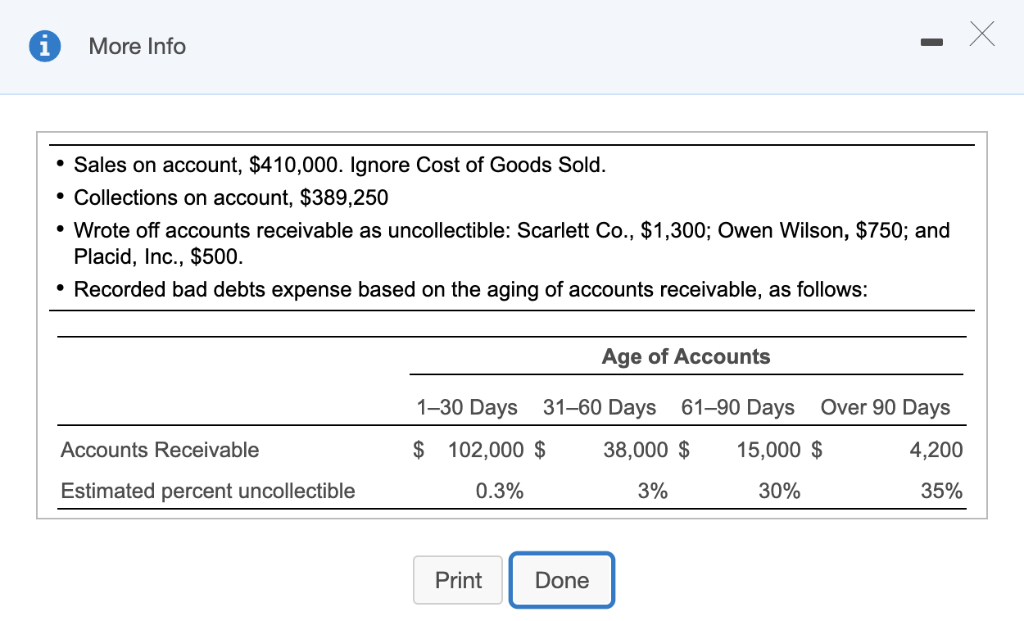
Task: Click the 61–90 Days column header
Action: [738, 407]
